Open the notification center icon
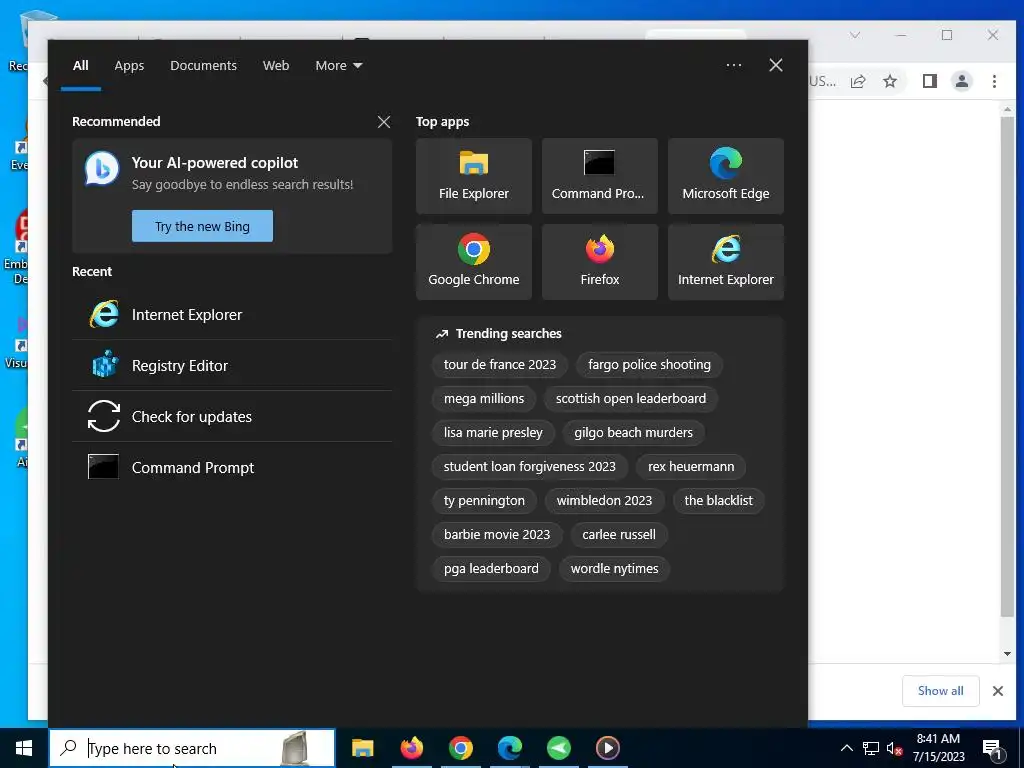1024x768 pixels. [993, 748]
